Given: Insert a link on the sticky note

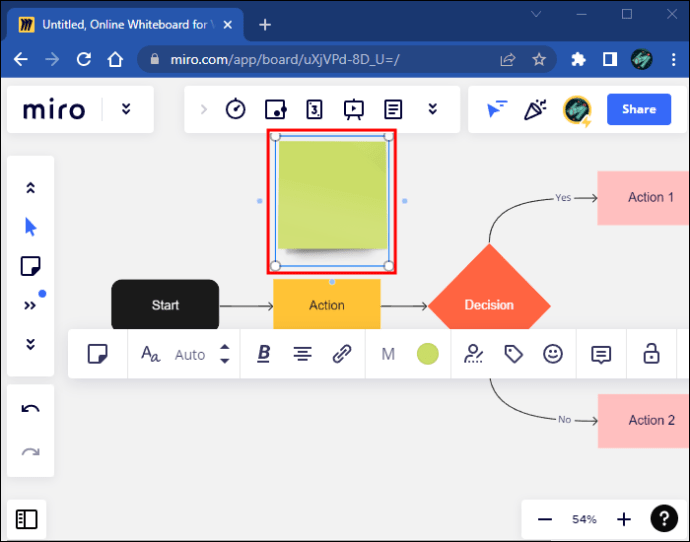Looking at the screenshot, I should (342, 354).
